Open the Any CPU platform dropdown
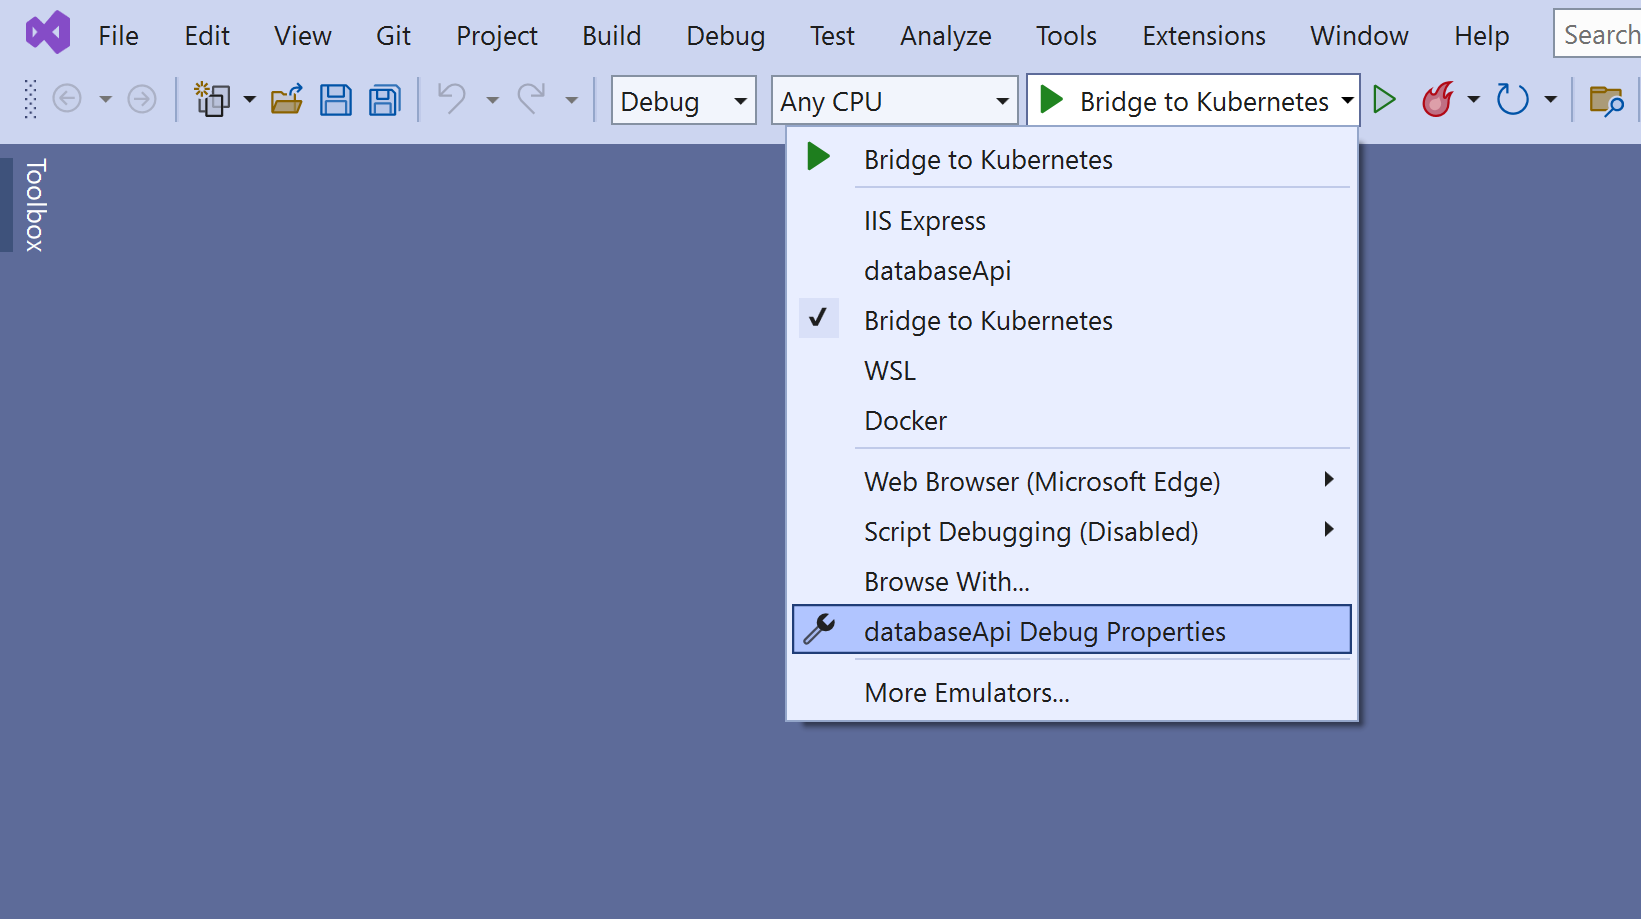Viewport: 1641px width, 919px height. (894, 100)
